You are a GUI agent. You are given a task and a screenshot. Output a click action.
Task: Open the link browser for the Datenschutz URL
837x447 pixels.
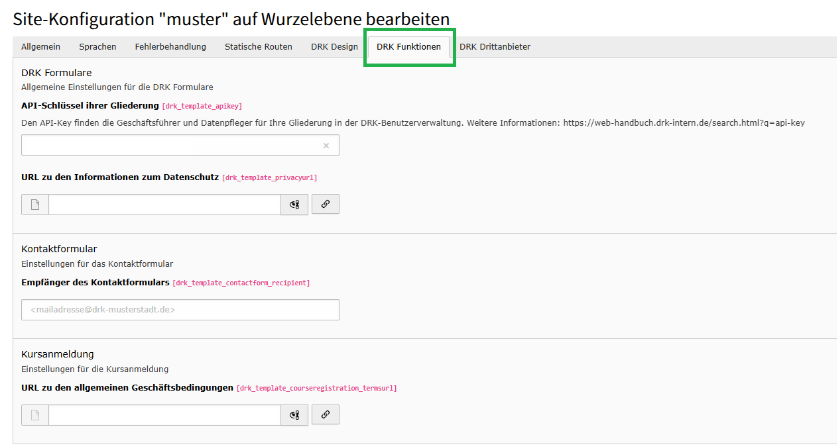(325, 204)
